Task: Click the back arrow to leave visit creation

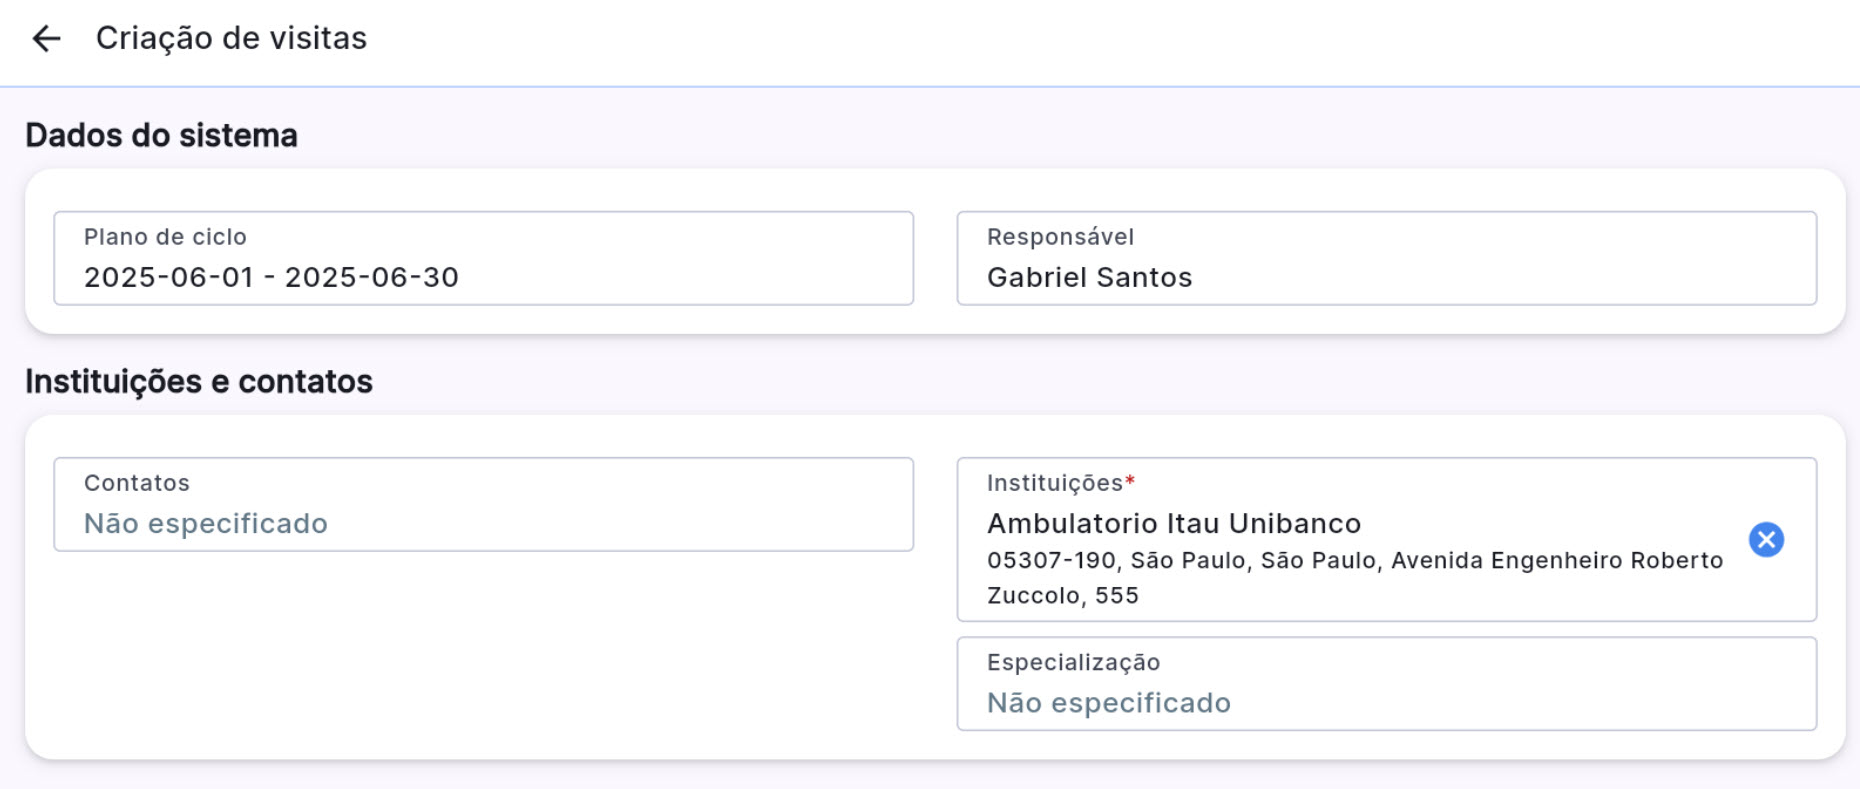Action: [x=46, y=39]
